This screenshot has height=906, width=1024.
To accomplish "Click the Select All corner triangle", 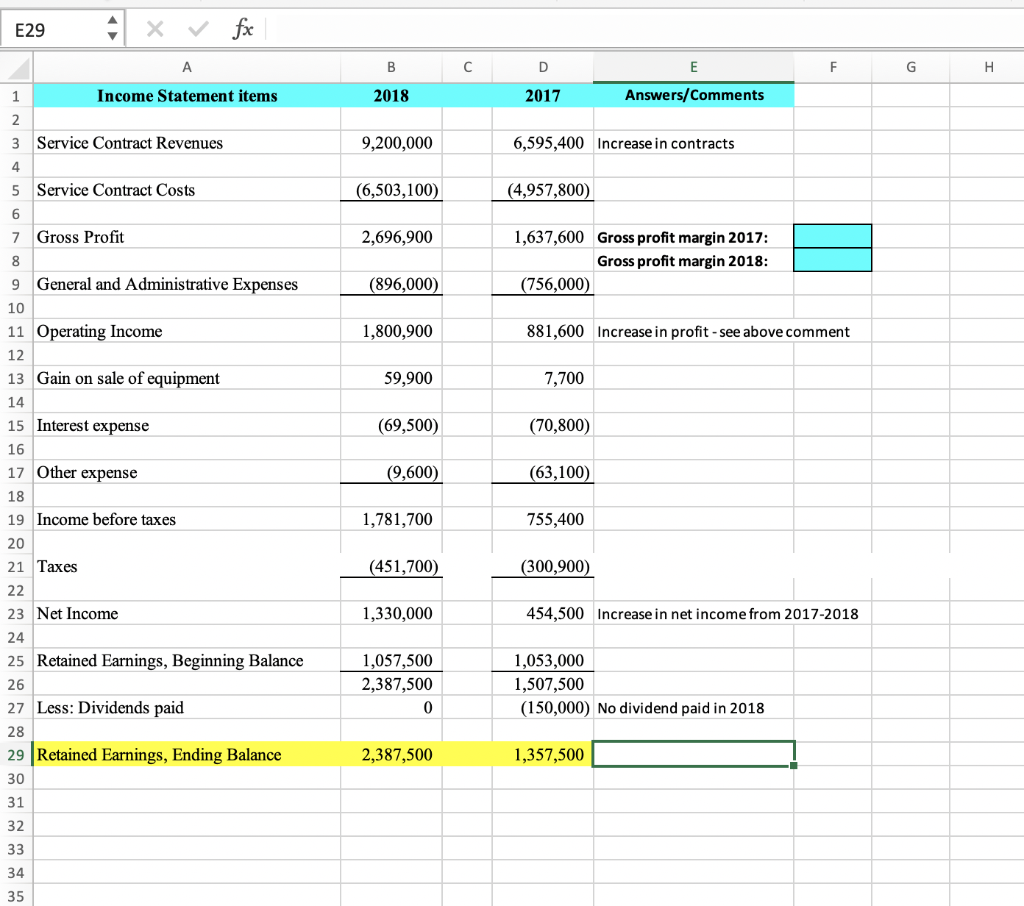I will click(x=16, y=70).
